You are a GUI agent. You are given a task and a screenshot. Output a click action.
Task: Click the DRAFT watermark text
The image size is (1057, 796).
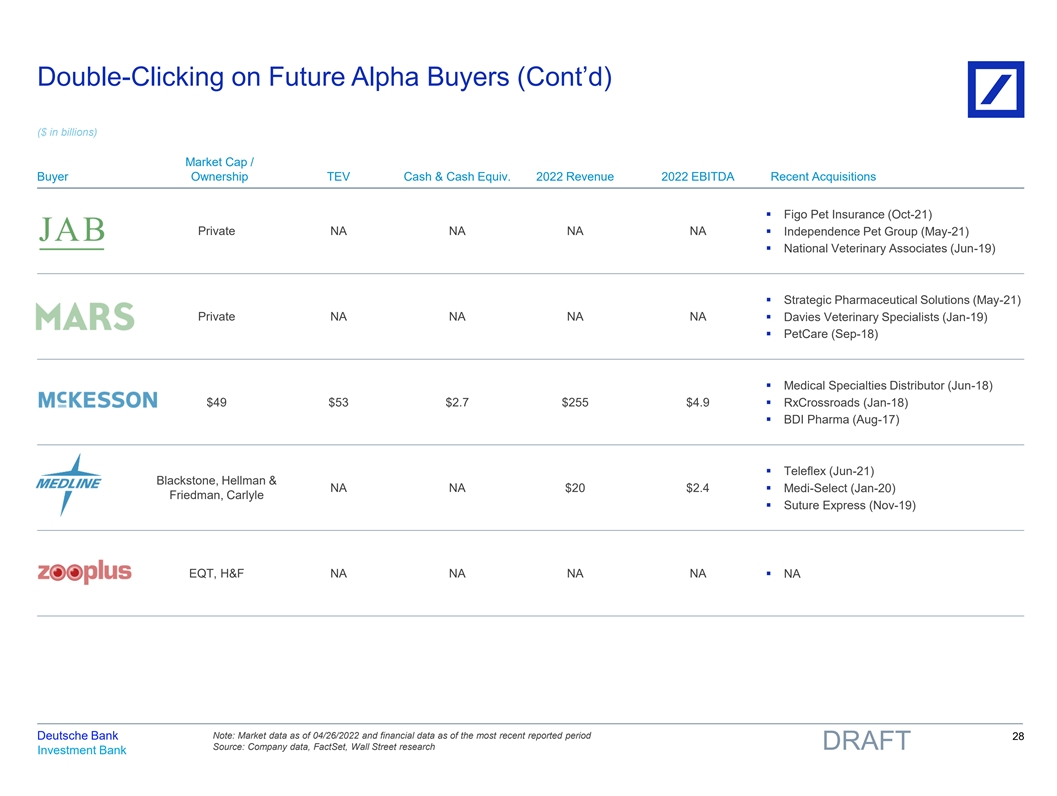tap(865, 741)
